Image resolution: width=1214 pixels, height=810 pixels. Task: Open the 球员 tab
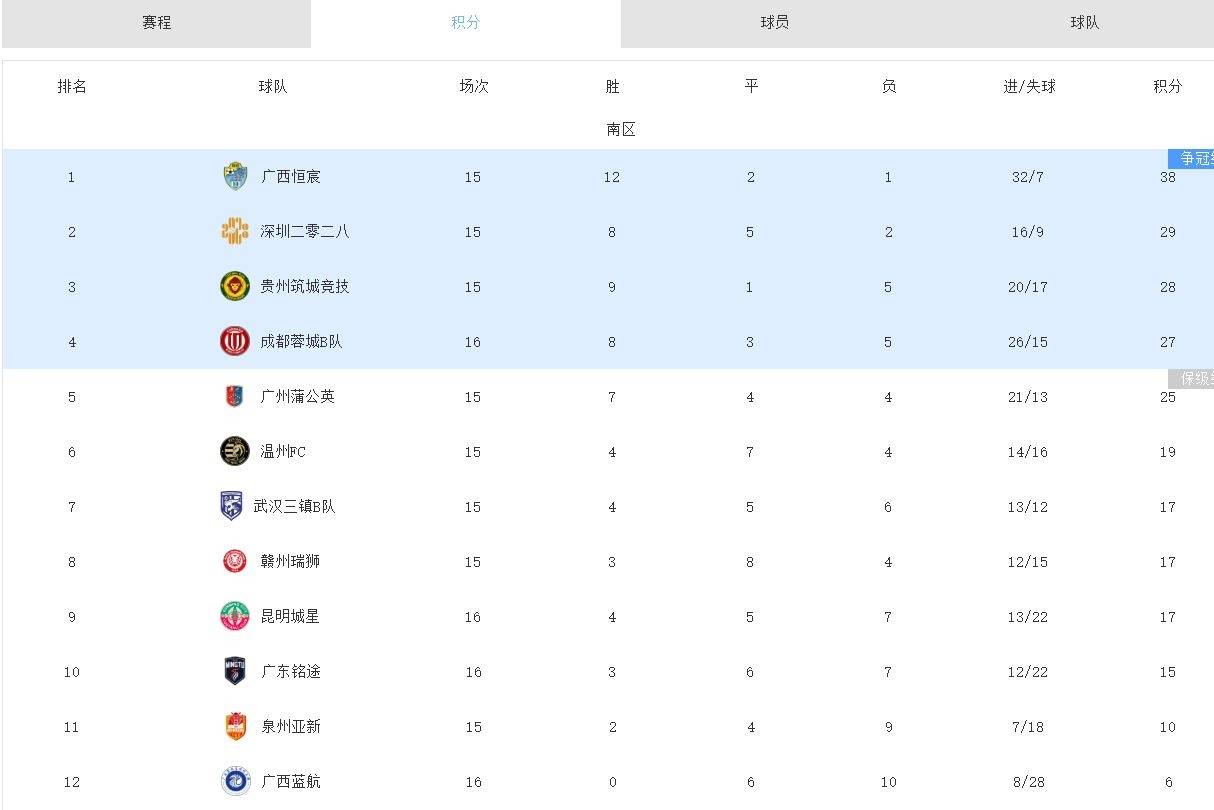[775, 23]
